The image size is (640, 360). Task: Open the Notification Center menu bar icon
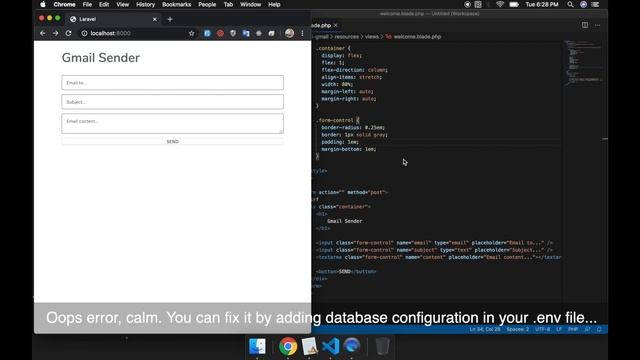(x=596, y=4)
